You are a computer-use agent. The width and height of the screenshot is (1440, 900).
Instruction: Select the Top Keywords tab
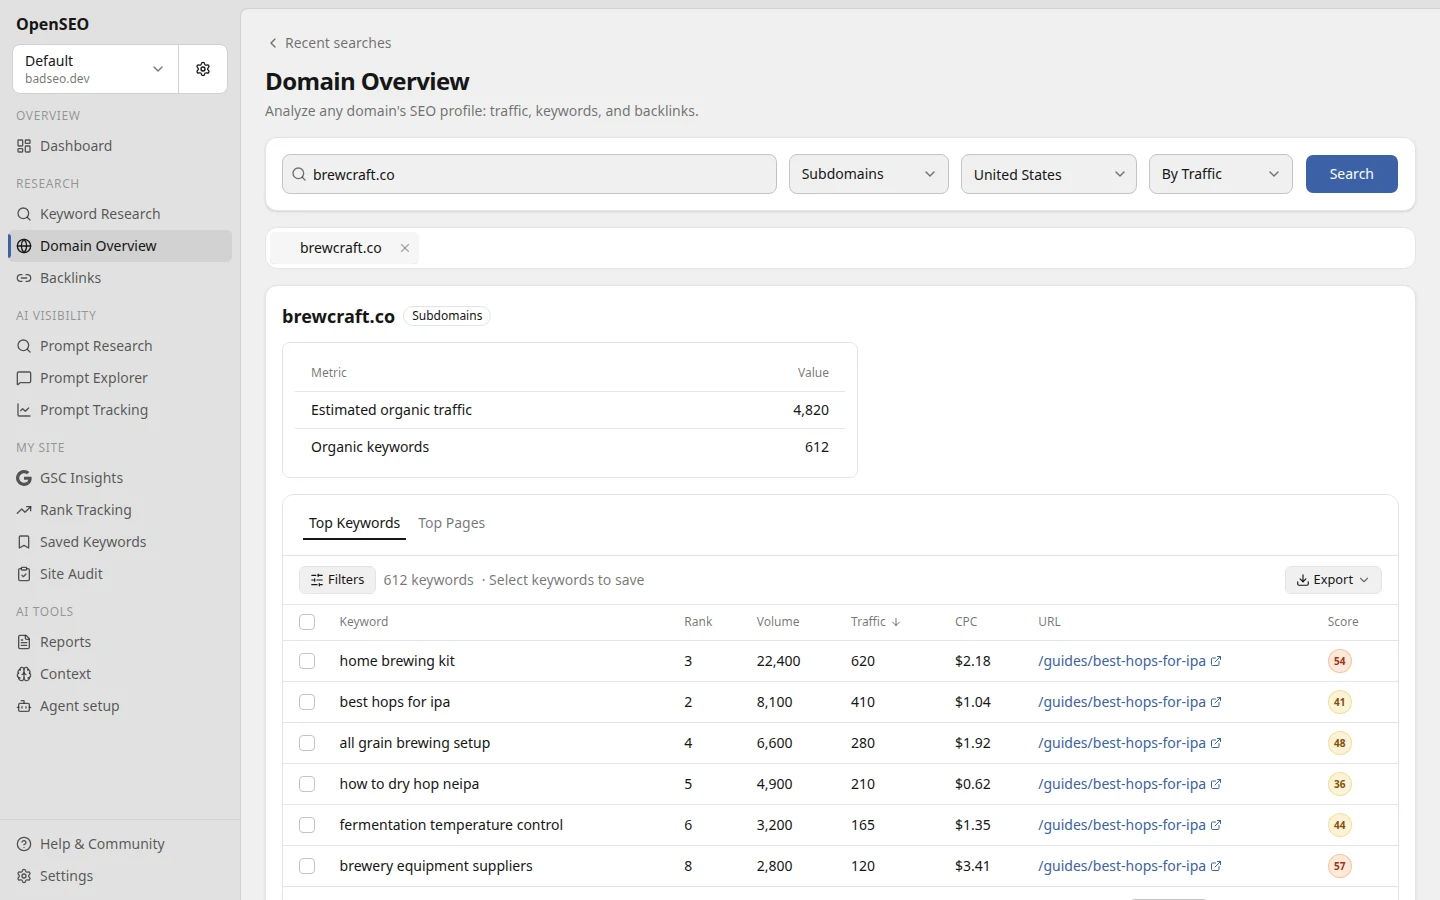click(x=354, y=523)
